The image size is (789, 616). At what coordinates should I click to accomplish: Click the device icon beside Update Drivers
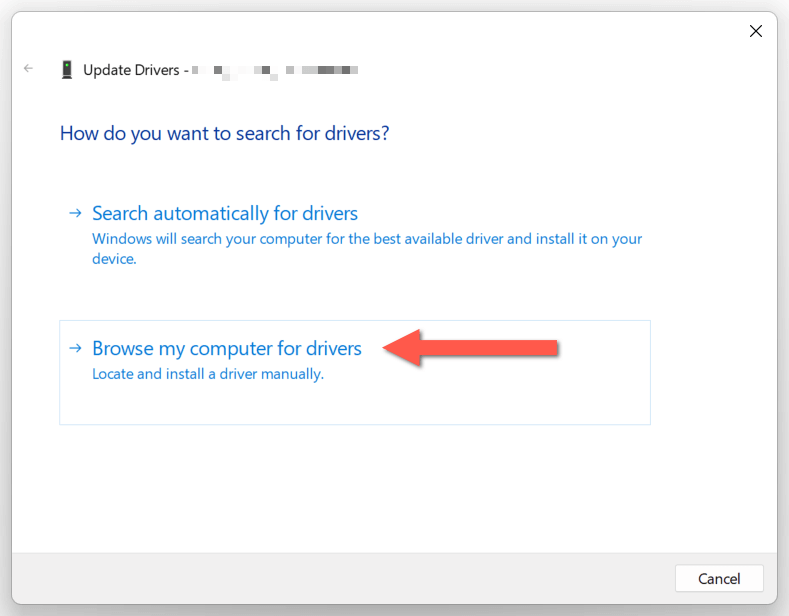coord(67,70)
